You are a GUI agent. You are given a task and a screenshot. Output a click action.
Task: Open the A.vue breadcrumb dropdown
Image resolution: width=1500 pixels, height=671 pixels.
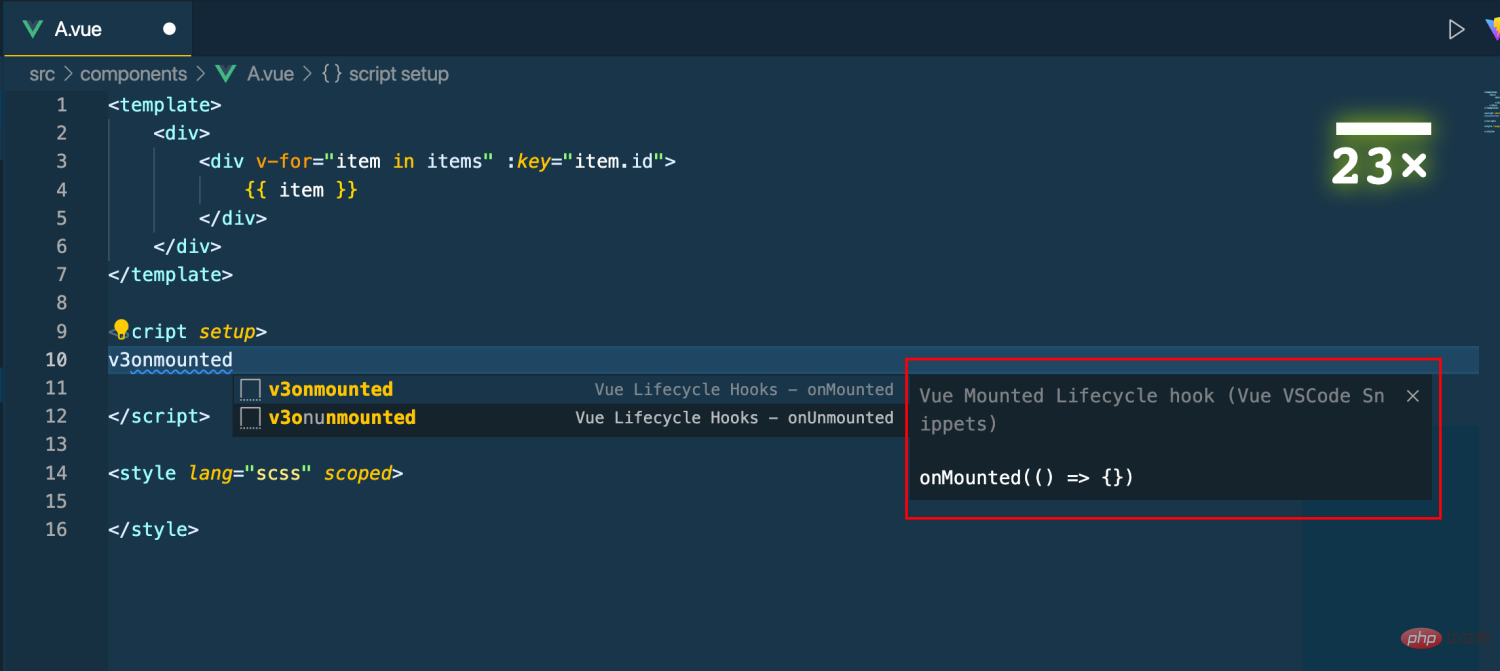tap(269, 73)
